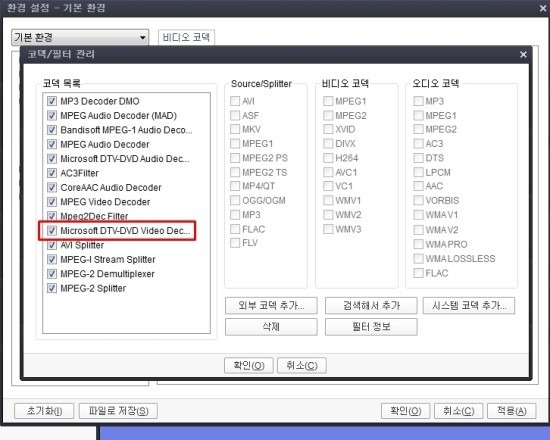The image size is (550, 440).
Task: Cancel codec dialog with 취소(C)
Action: coord(302,366)
